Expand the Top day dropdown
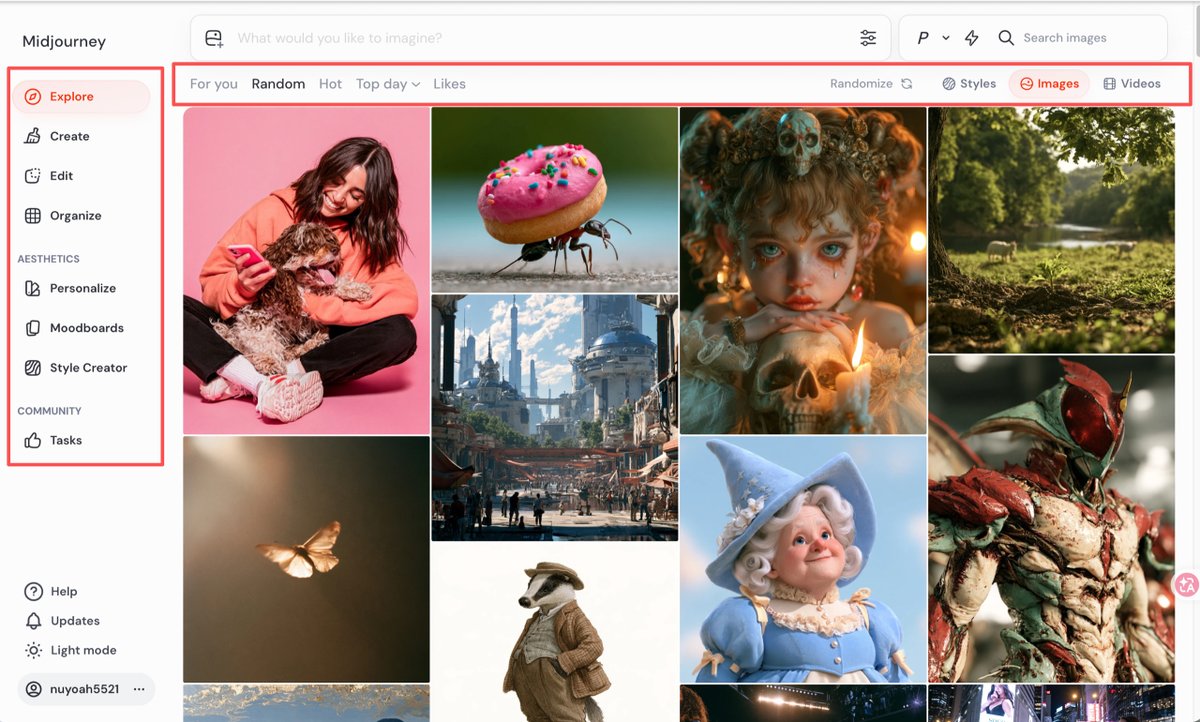1200x722 pixels. tap(388, 84)
